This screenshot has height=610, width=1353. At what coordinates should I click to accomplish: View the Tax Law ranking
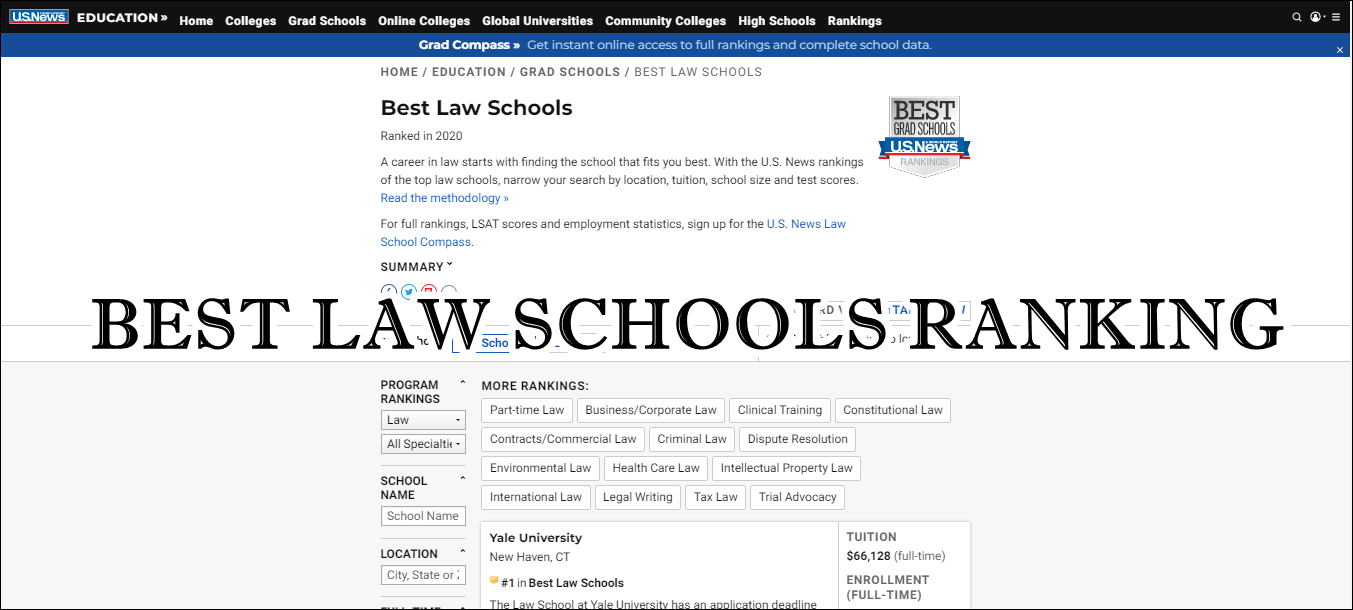click(715, 497)
